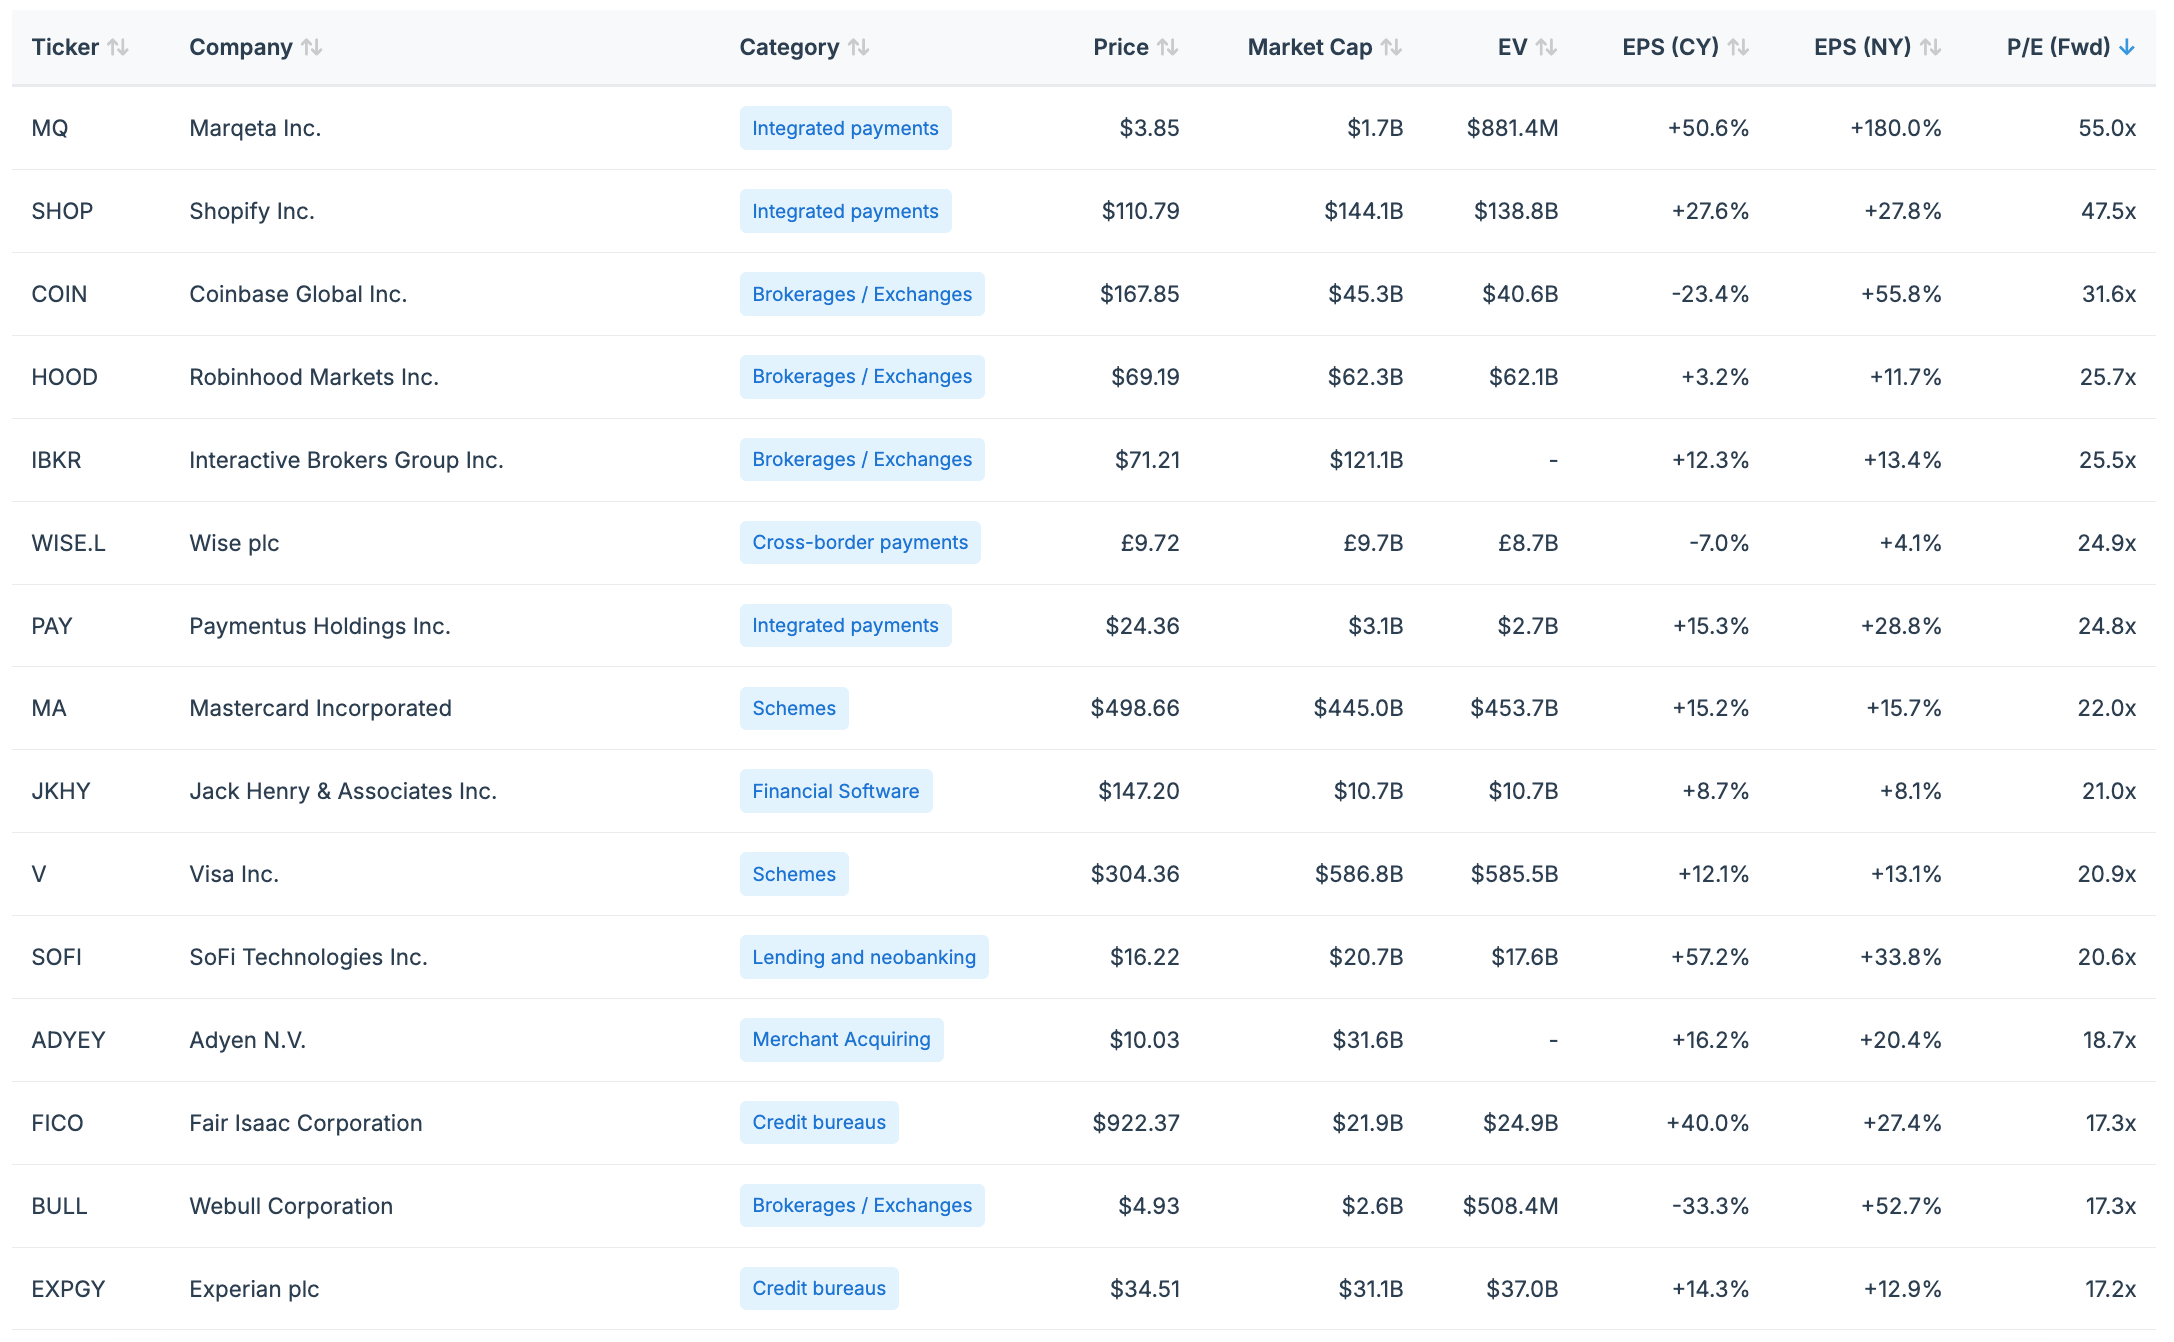Reverse P/E (Fwd) descending sort arrow

pos(2127,47)
